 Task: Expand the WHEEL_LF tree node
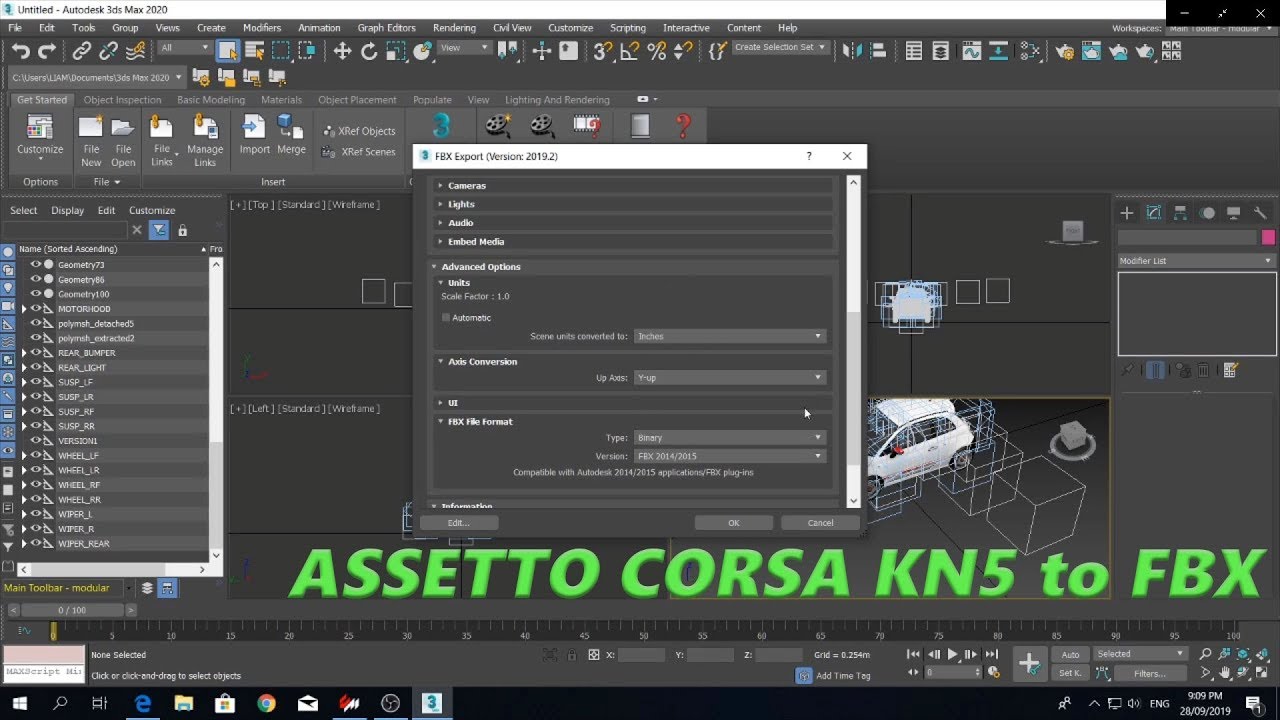coord(24,456)
